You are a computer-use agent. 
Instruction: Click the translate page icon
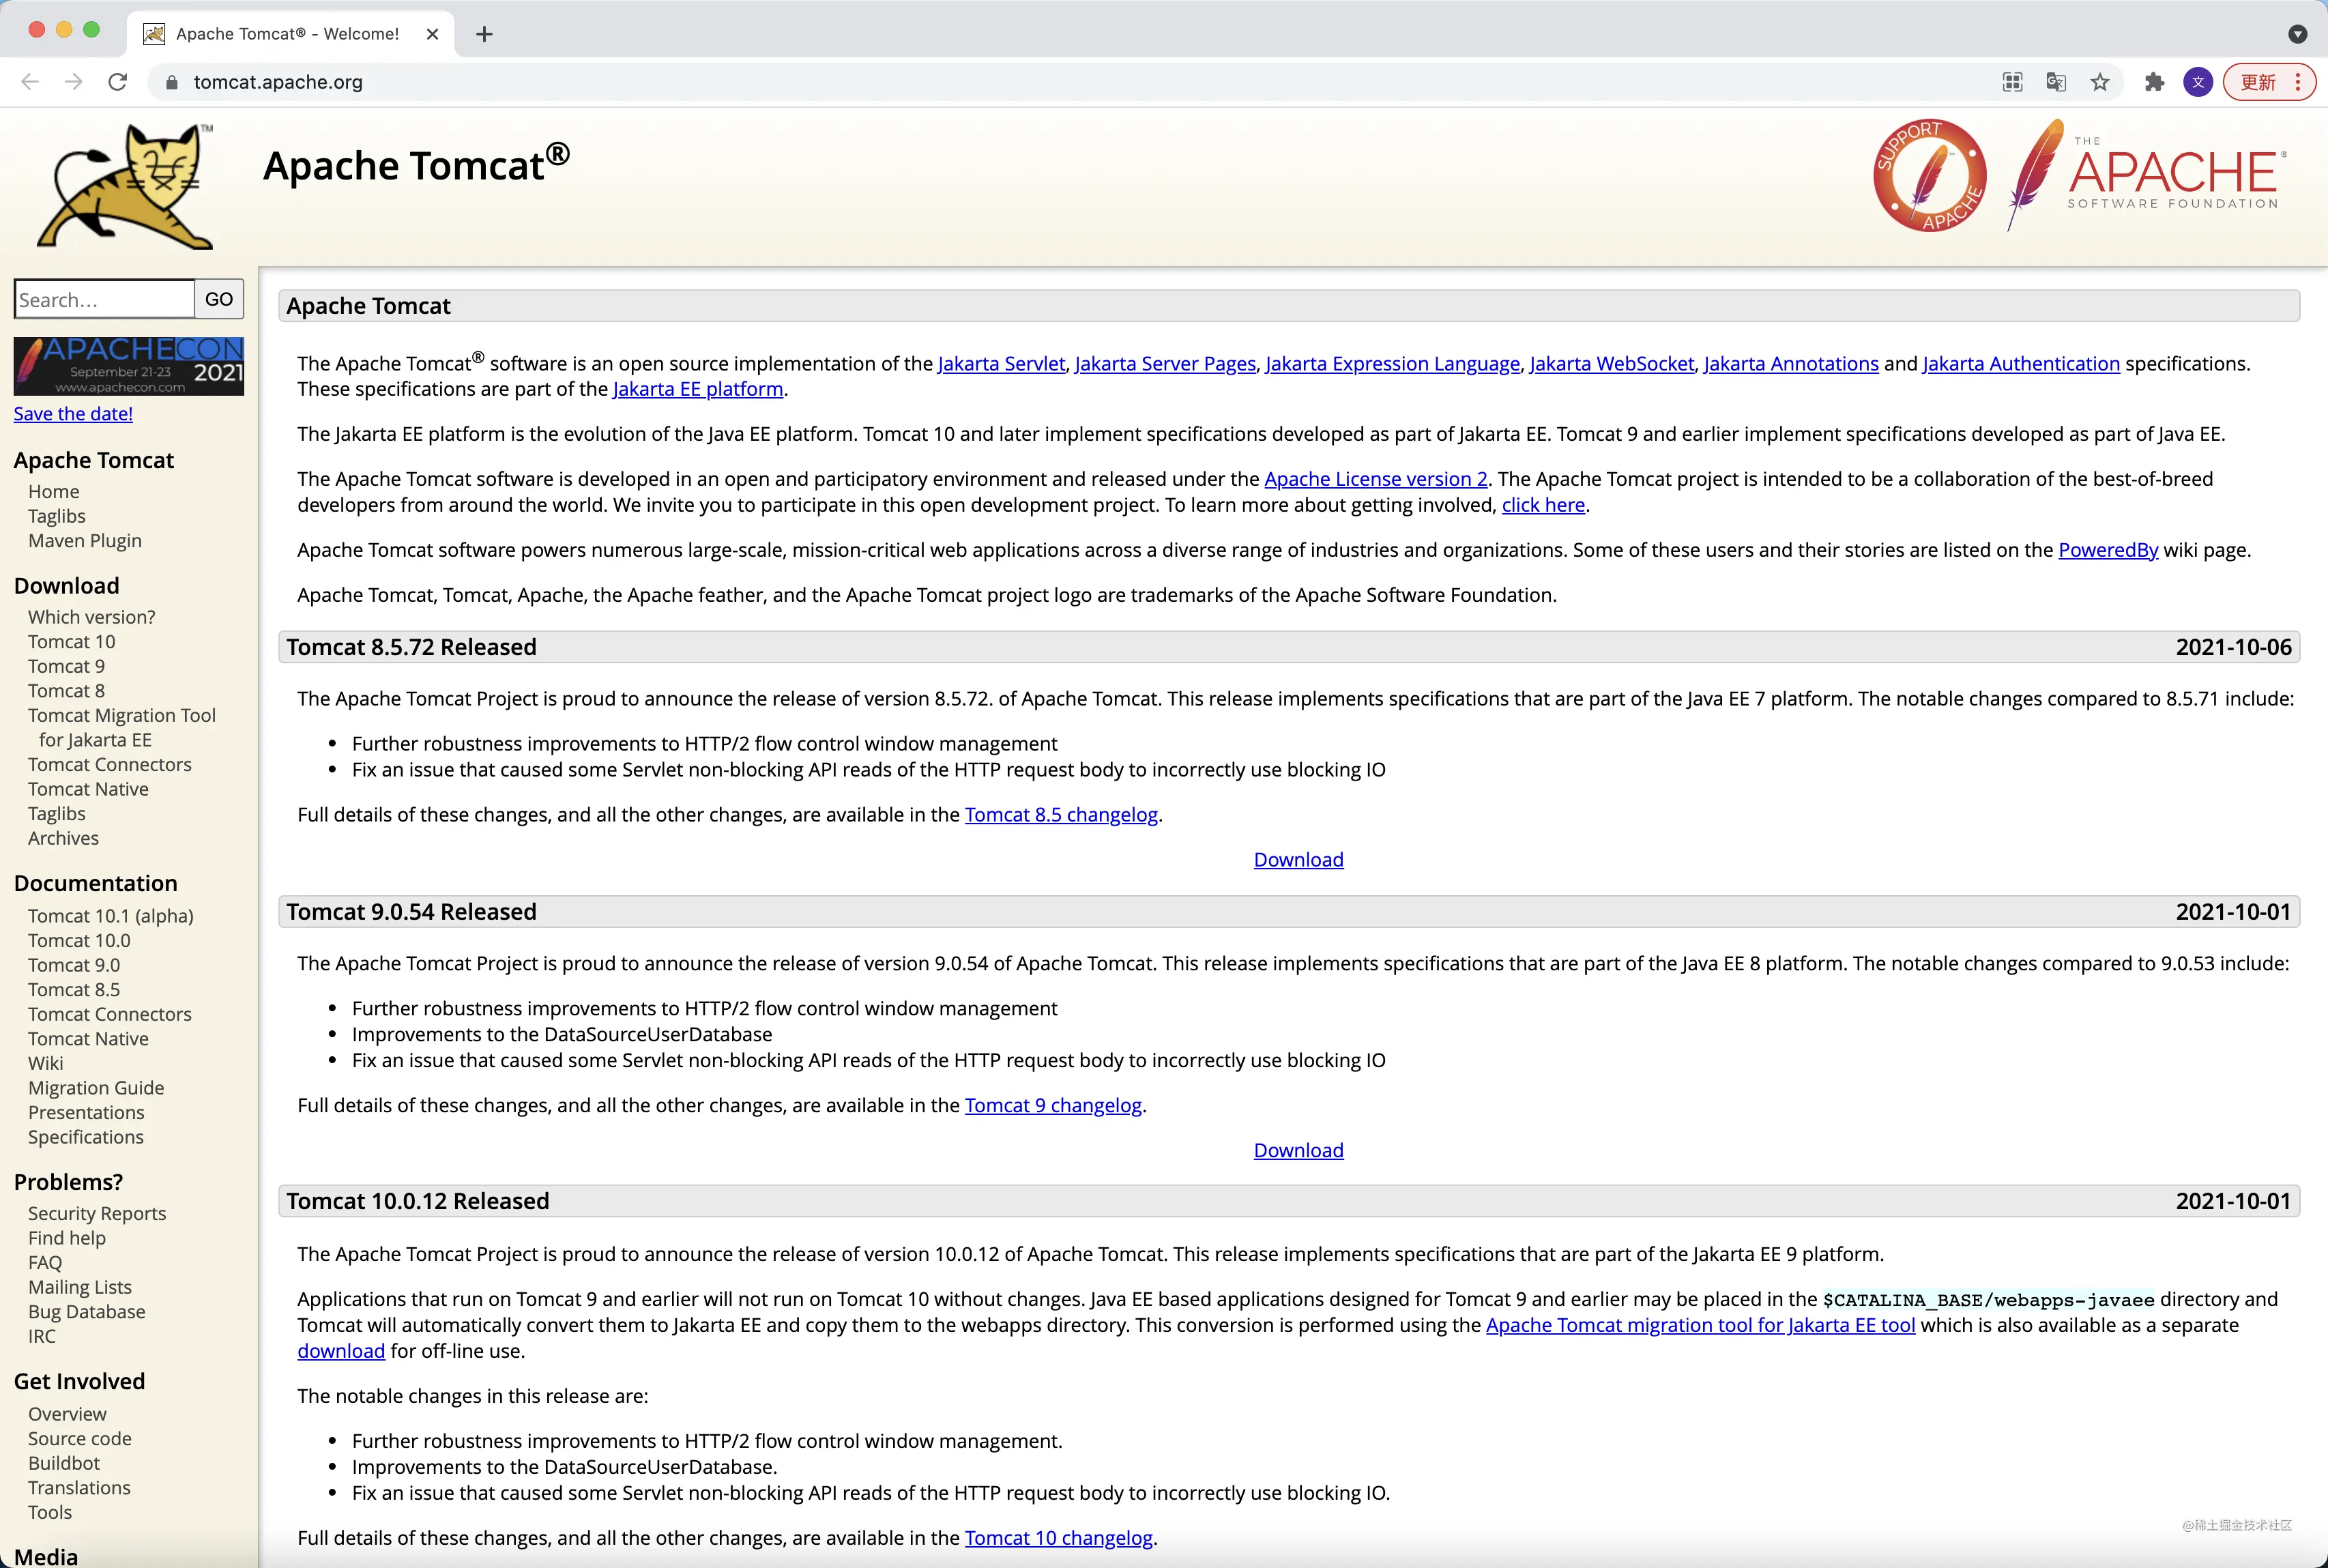tap(2056, 82)
